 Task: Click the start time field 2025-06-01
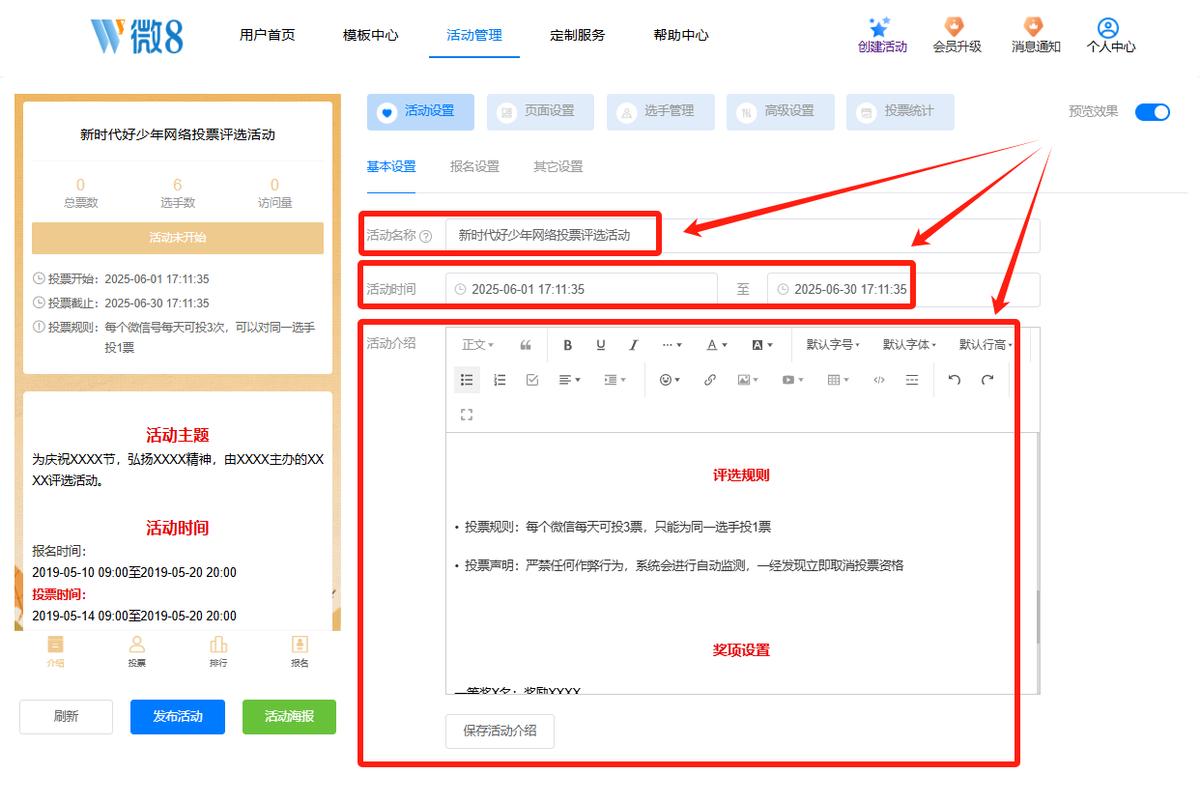coord(582,290)
